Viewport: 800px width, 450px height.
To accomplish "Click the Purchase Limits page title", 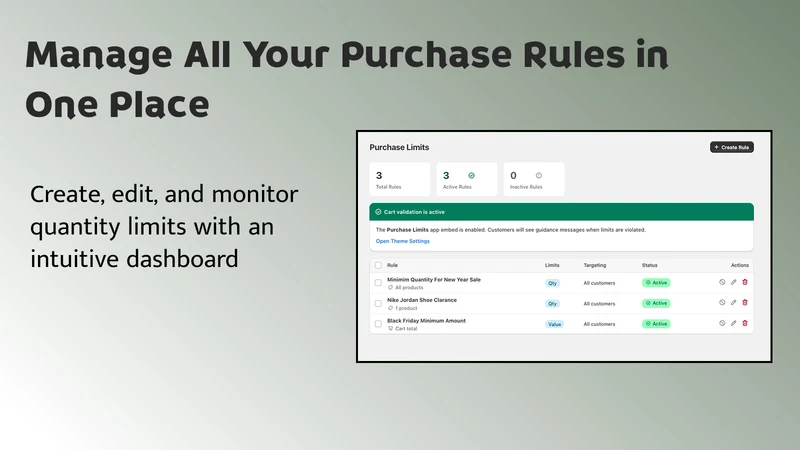I will [399, 147].
